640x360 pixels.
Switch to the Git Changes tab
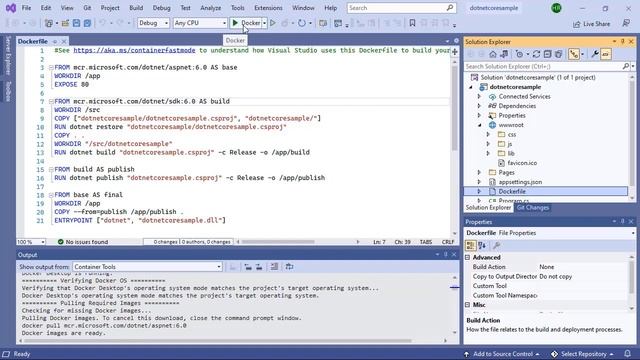[x=532, y=208]
